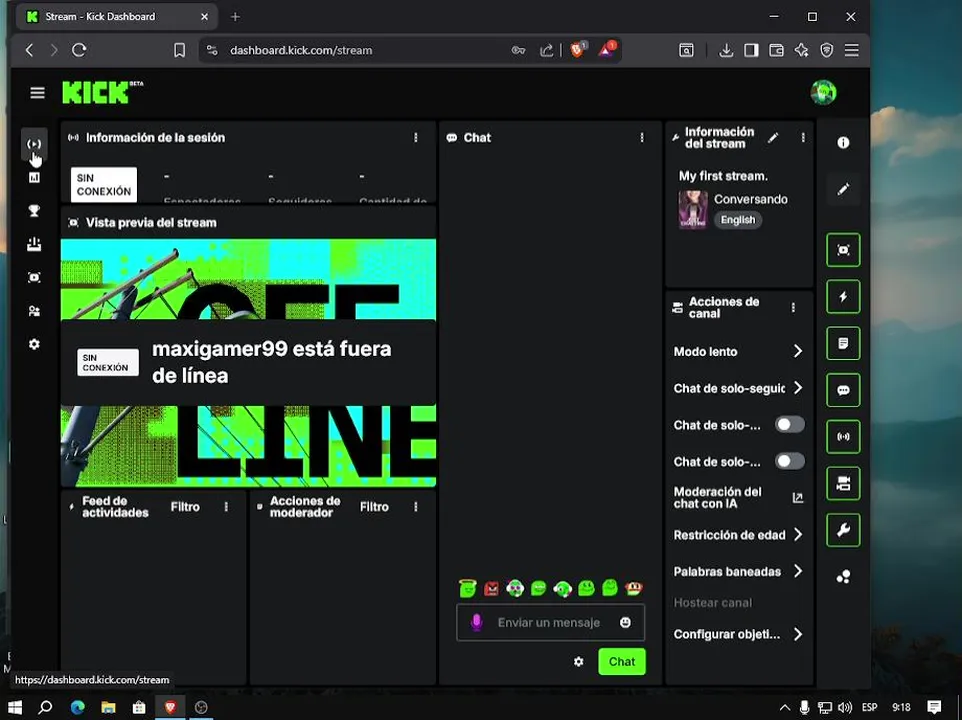Click the pencil edit icon in right toolbar
The height and width of the screenshot is (720, 962).
tap(843, 189)
